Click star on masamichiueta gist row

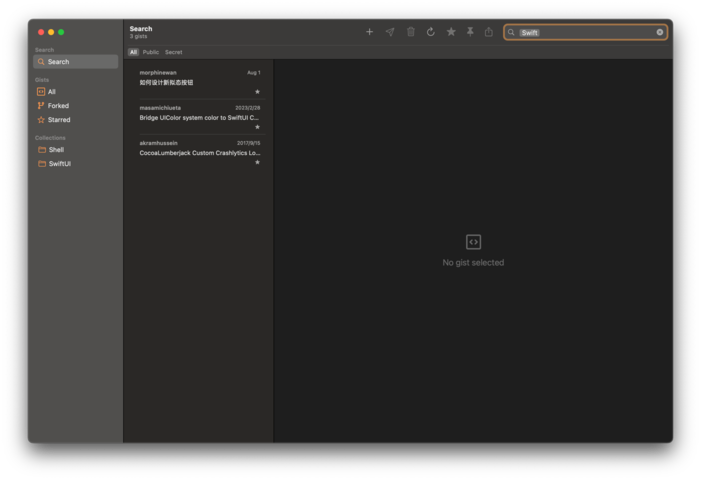[x=257, y=127]
